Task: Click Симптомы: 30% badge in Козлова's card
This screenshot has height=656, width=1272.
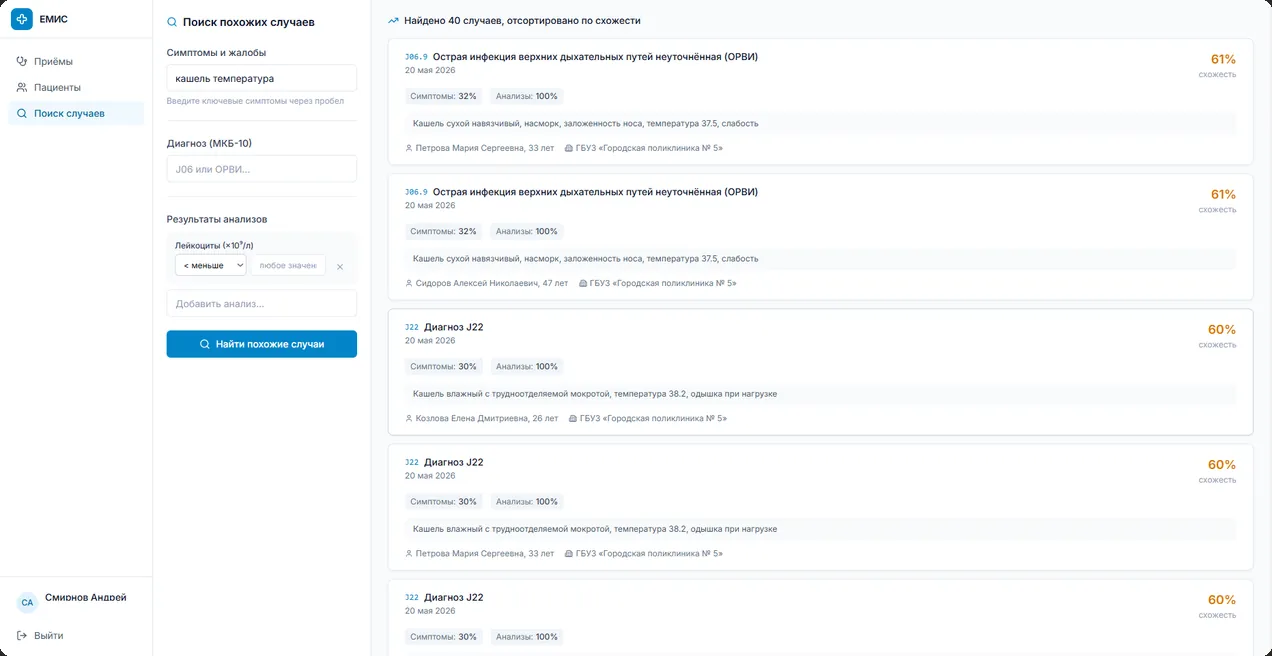Action: [443, 366]
